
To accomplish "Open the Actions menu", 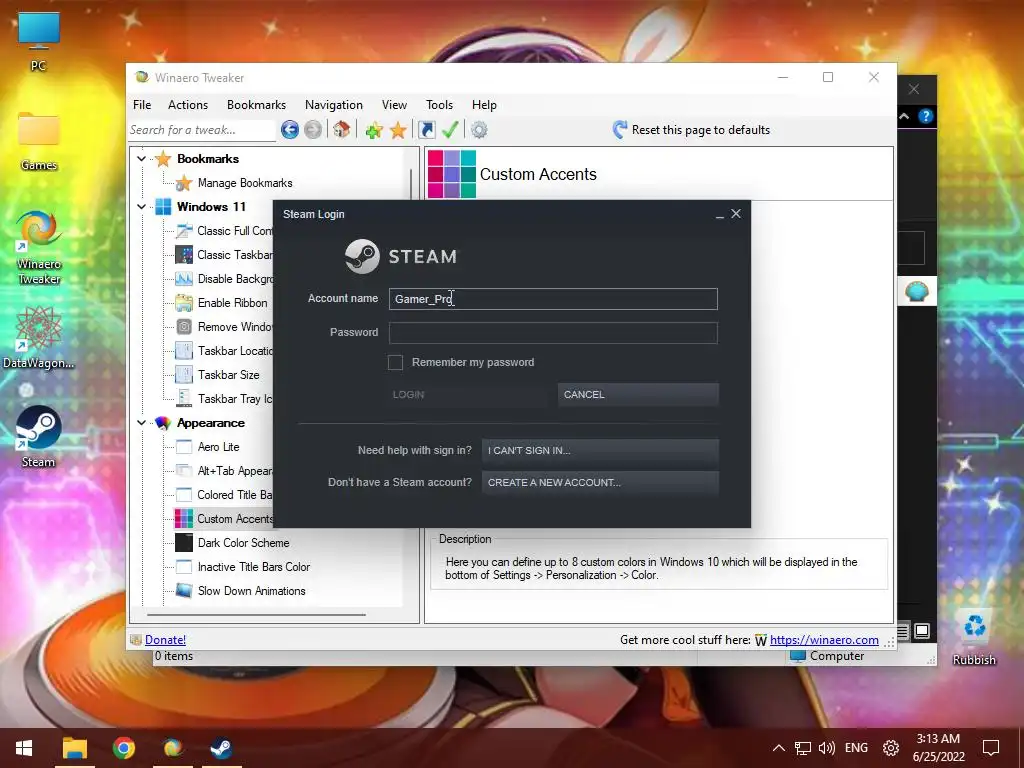I will 188,104.
